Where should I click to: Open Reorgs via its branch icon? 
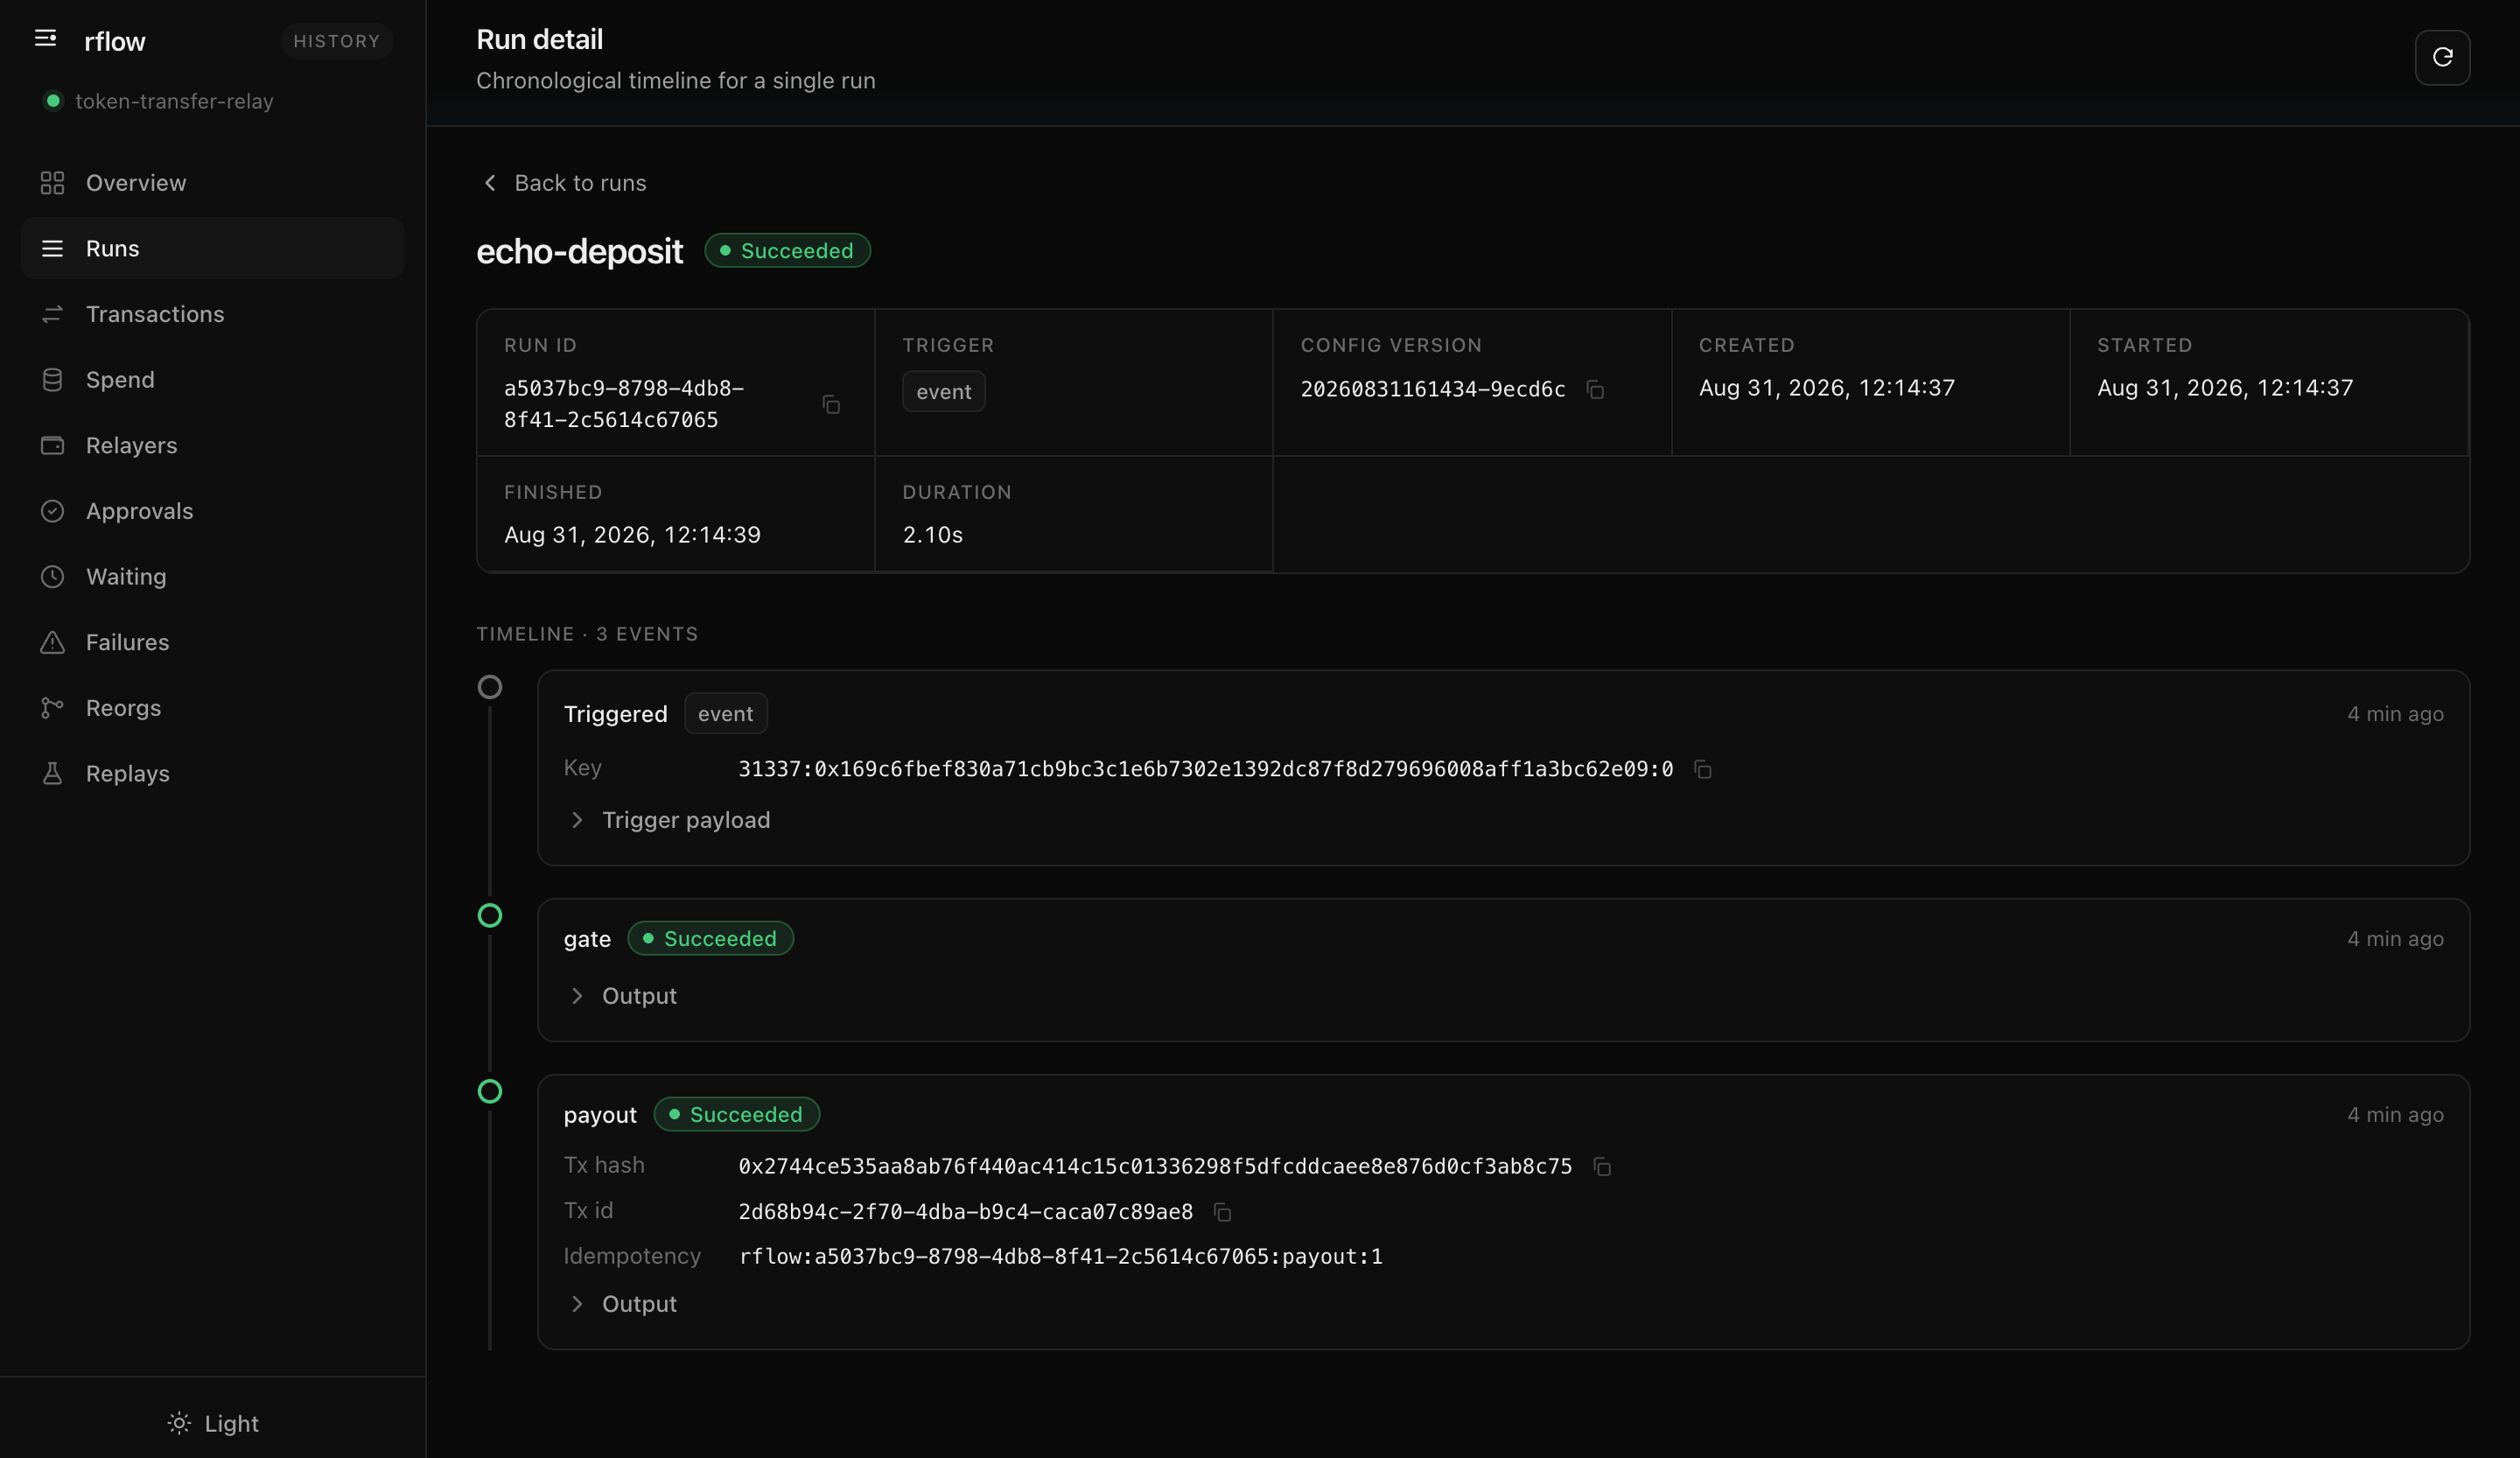52,708
